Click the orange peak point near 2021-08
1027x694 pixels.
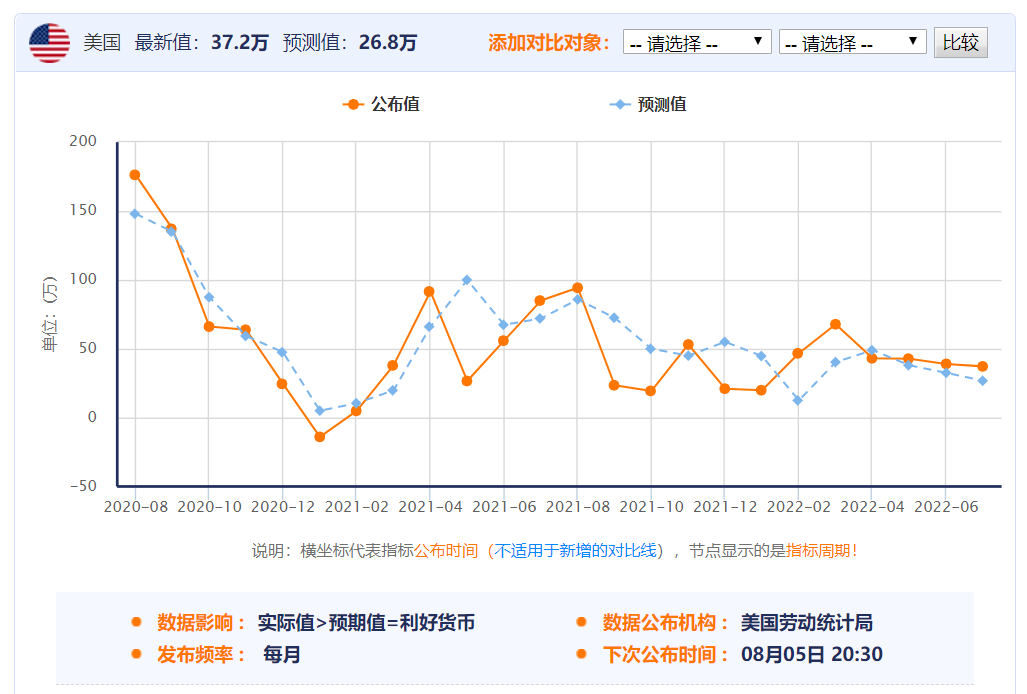[577, 288]
